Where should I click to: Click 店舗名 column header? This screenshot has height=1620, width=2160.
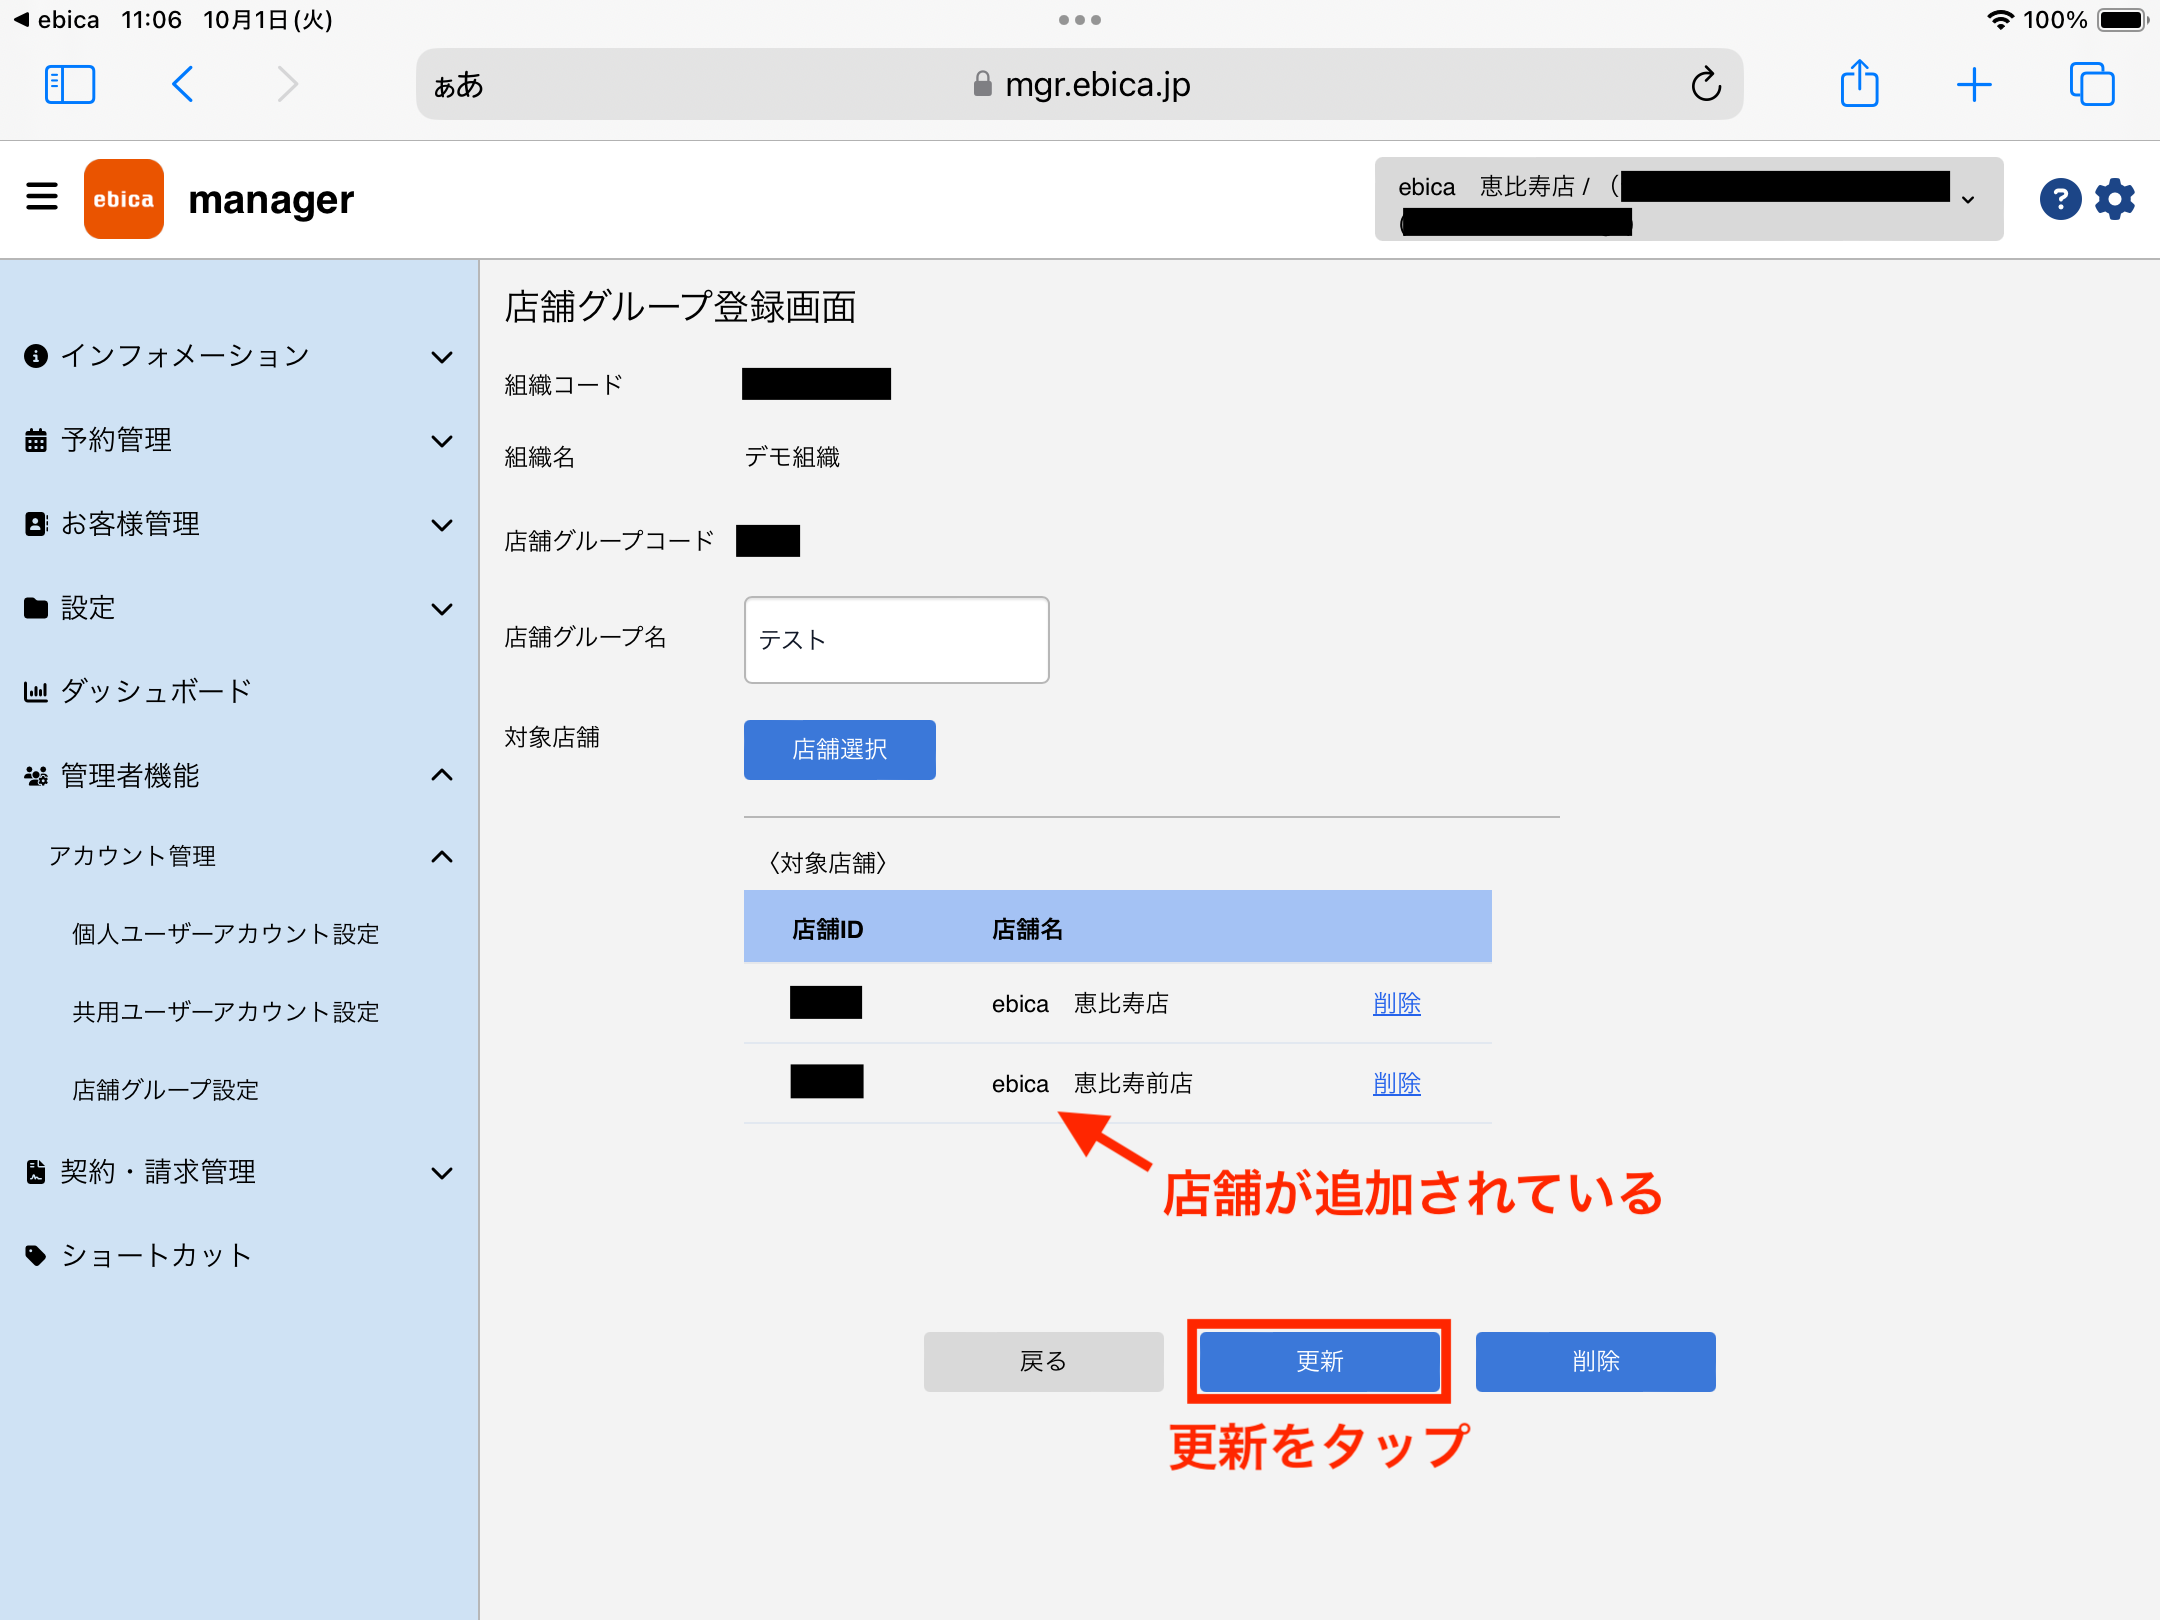point(1028,930)
